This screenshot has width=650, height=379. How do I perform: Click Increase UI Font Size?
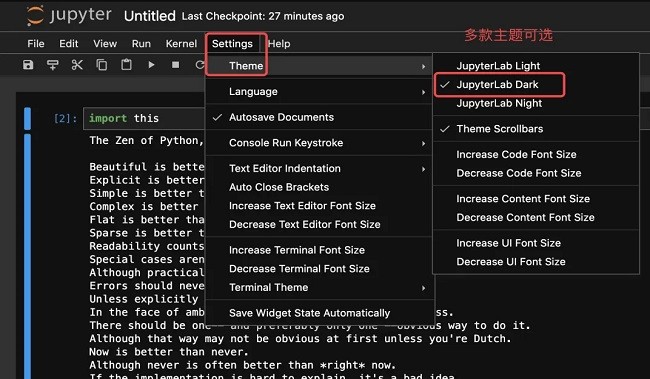coord(536,243)
